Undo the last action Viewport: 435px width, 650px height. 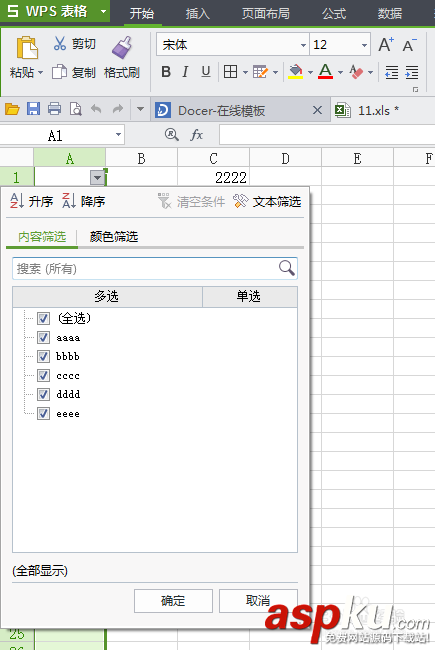(x=96, y=109)
